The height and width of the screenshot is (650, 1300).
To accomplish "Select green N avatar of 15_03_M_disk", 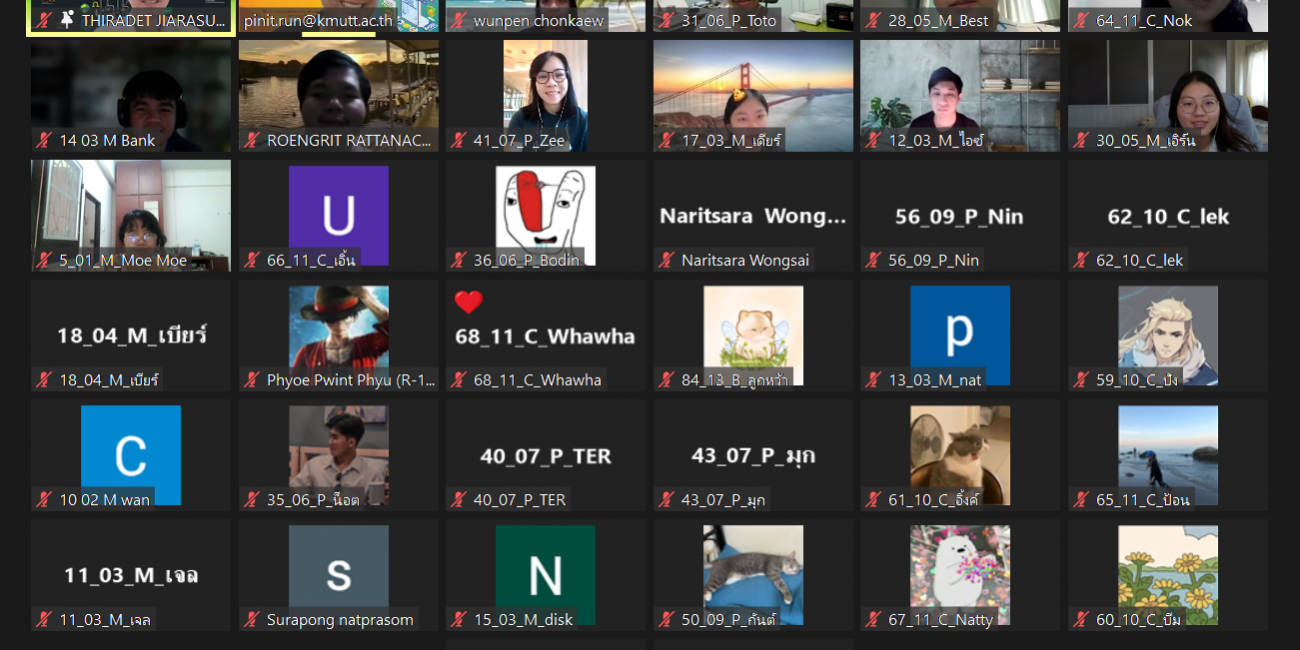I will pos(545,575).
